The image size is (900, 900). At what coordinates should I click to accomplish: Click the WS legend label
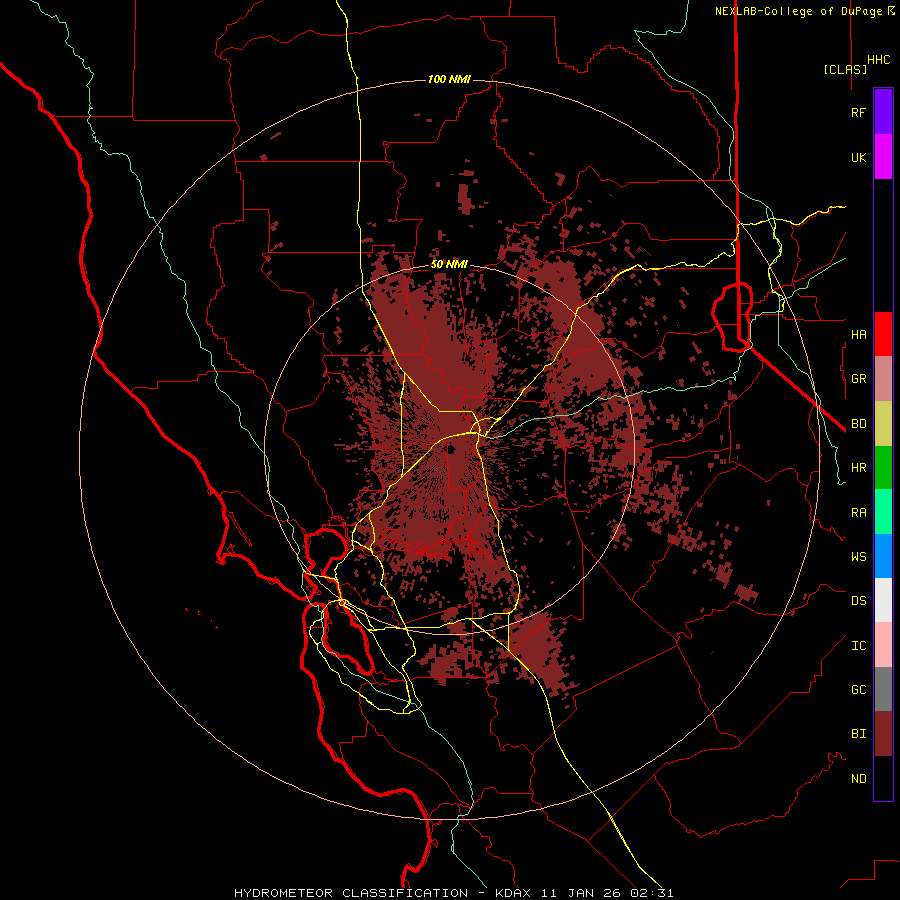859,556
